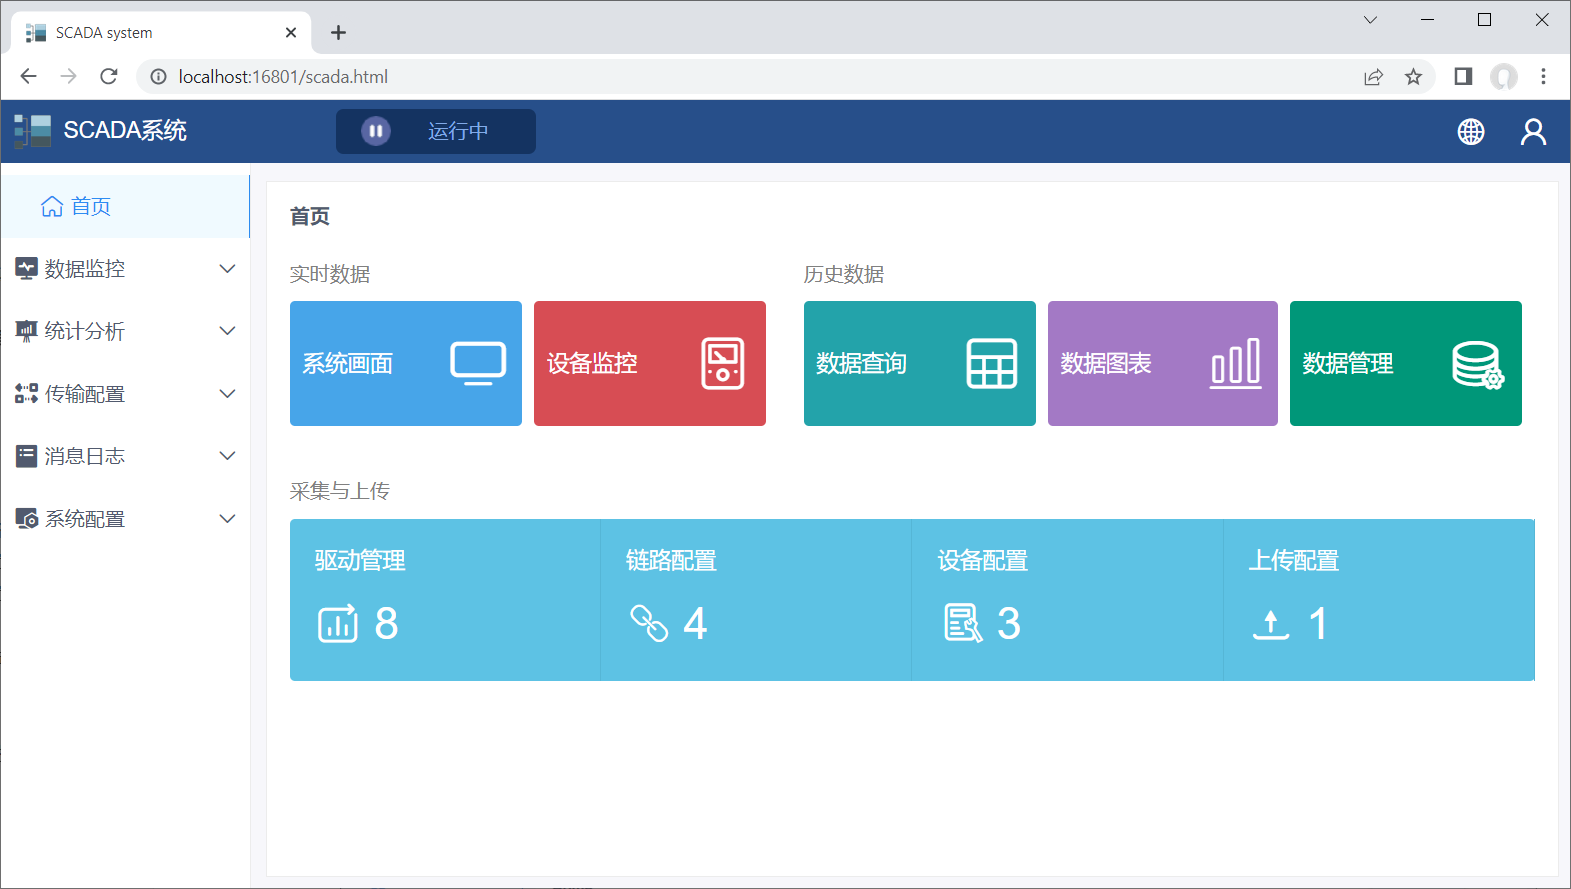Open the language globe icon
Viewport: 1571px width, 889px height.
tap(1471, 132)
